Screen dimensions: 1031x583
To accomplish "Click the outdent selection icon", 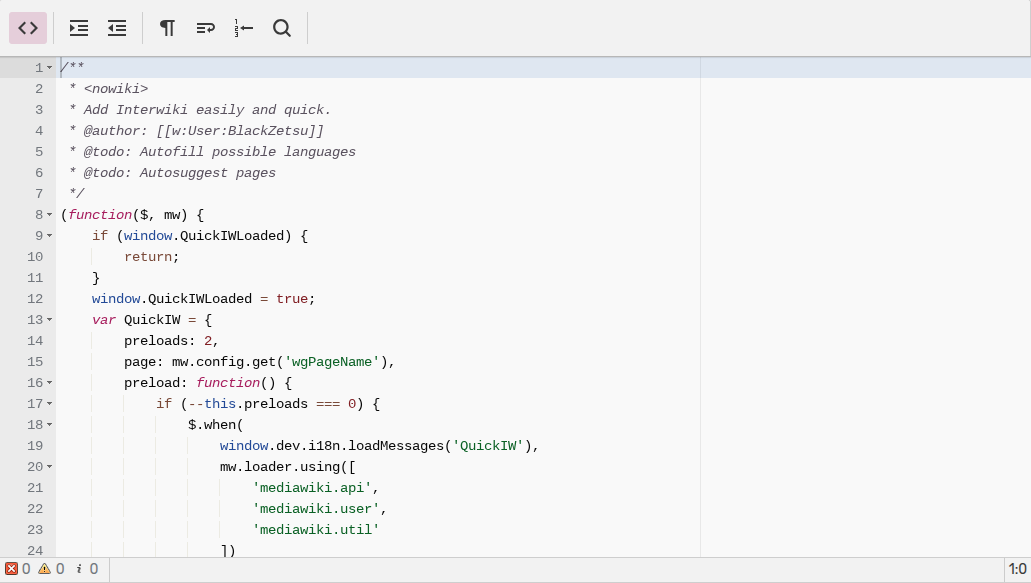I will pyautogui.click(x=117, y=28).
